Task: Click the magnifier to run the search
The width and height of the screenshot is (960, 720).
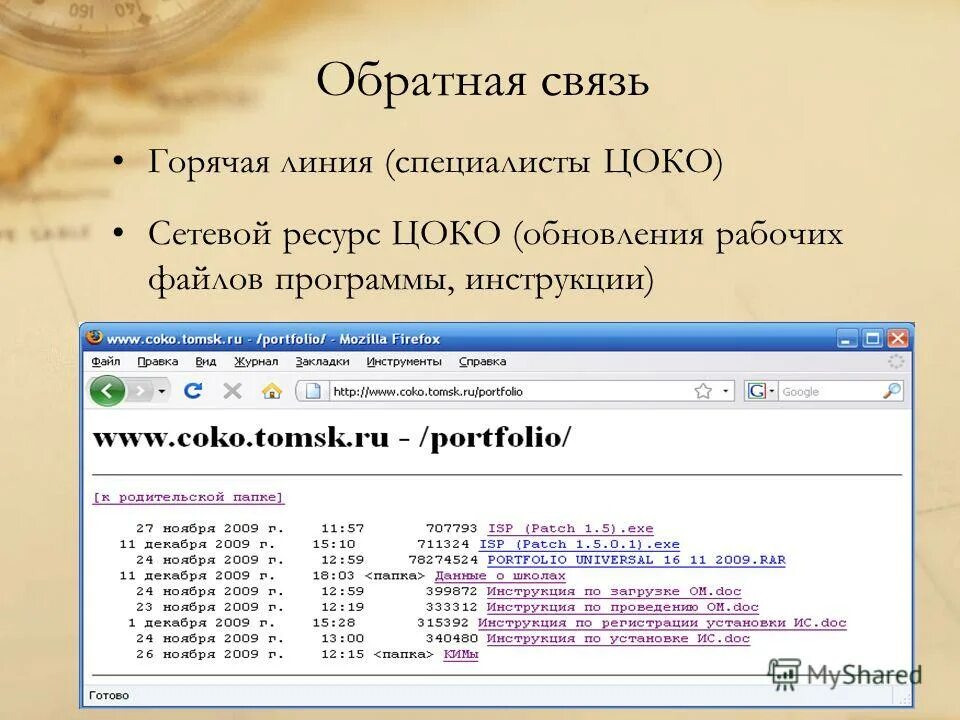Action: click(x=895, y=390)
